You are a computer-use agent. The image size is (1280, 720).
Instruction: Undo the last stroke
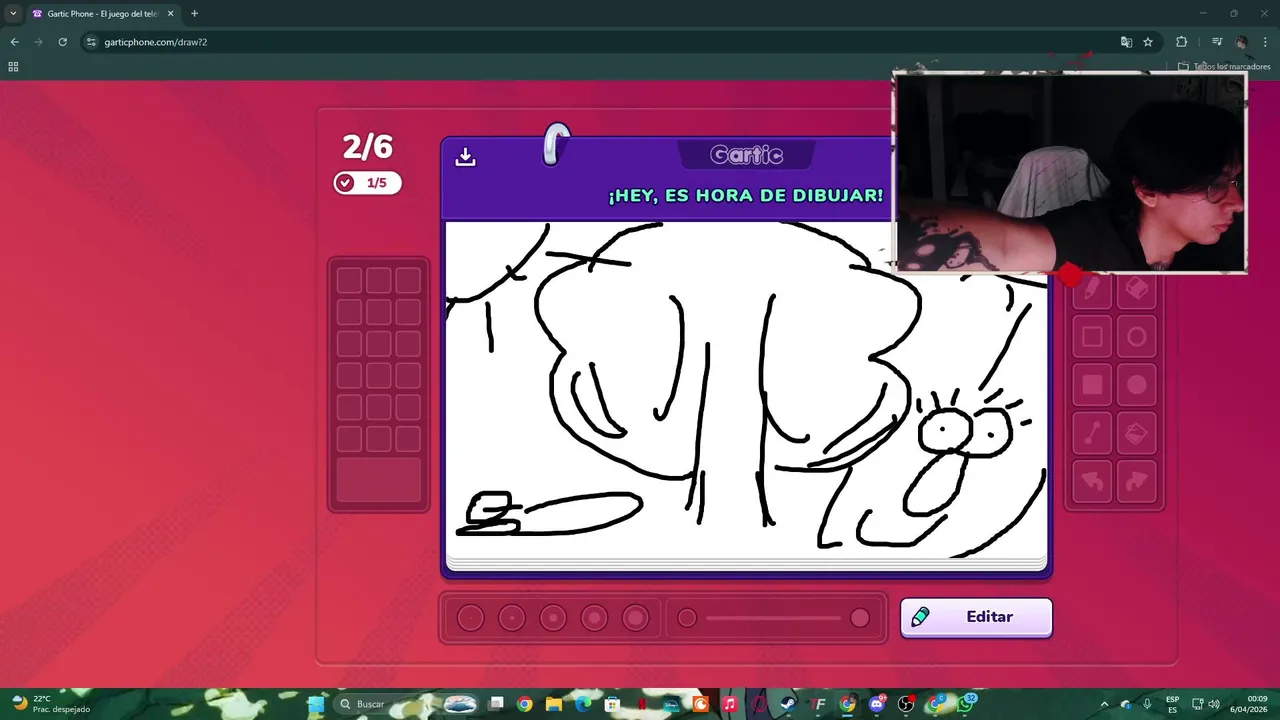[x=1092, y=482]
